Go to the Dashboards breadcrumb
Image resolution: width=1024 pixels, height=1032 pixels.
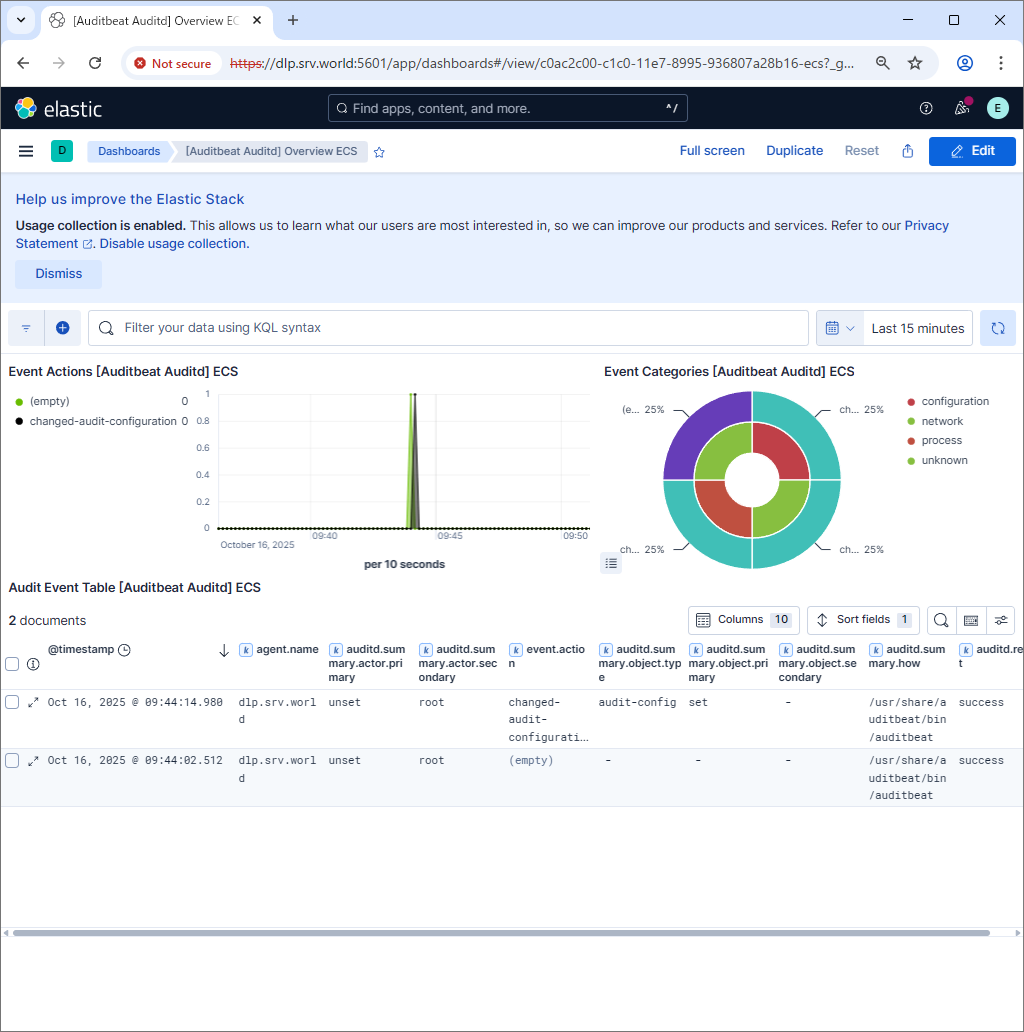tap(129, 151)
